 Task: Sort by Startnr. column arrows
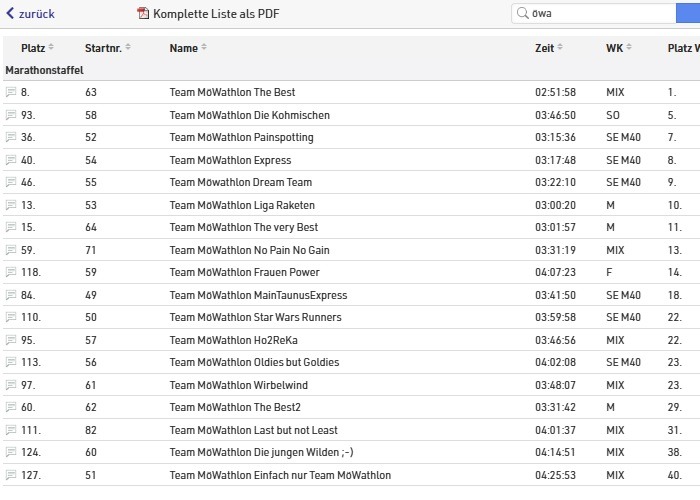point(128,48)
